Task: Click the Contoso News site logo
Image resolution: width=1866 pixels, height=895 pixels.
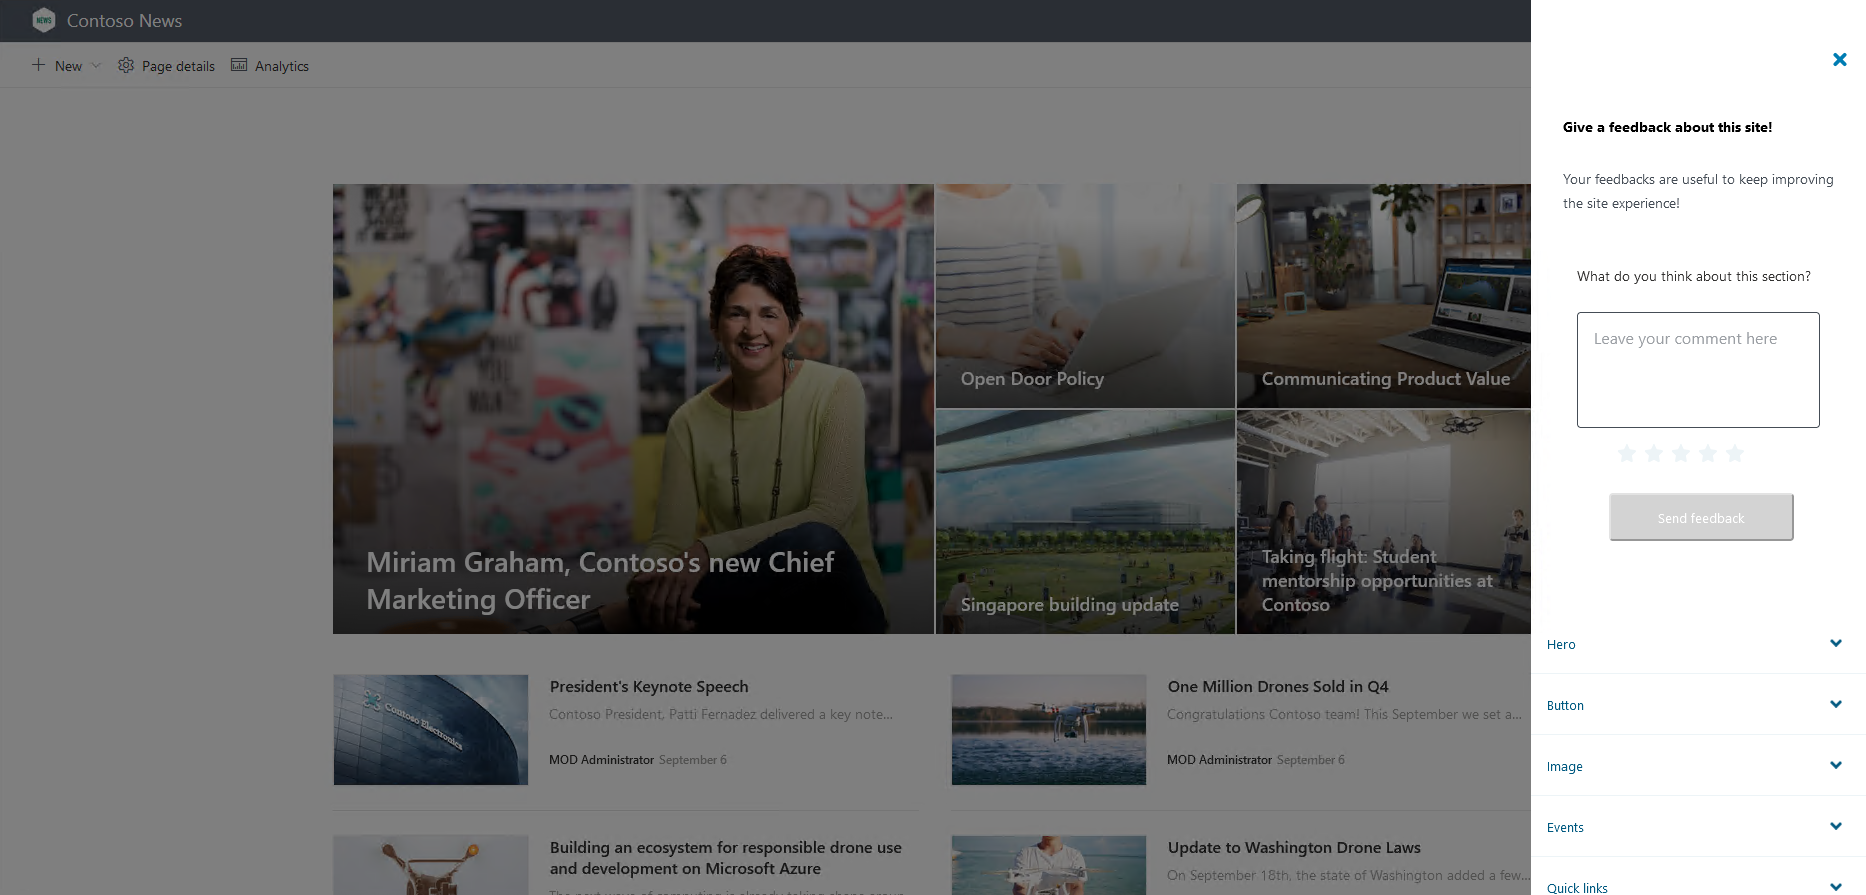Action: pos(43,20)
